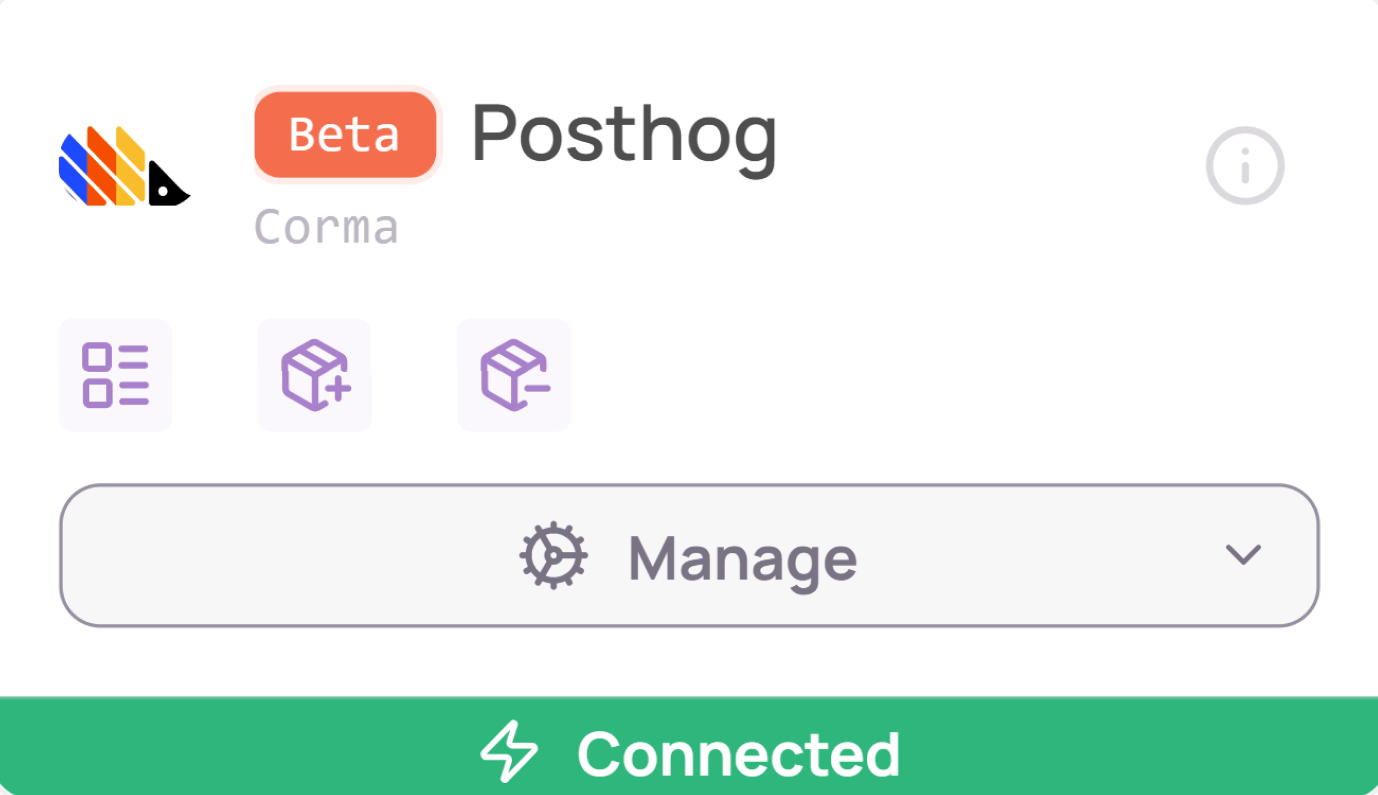Click the Connected status text

point(738,754)
